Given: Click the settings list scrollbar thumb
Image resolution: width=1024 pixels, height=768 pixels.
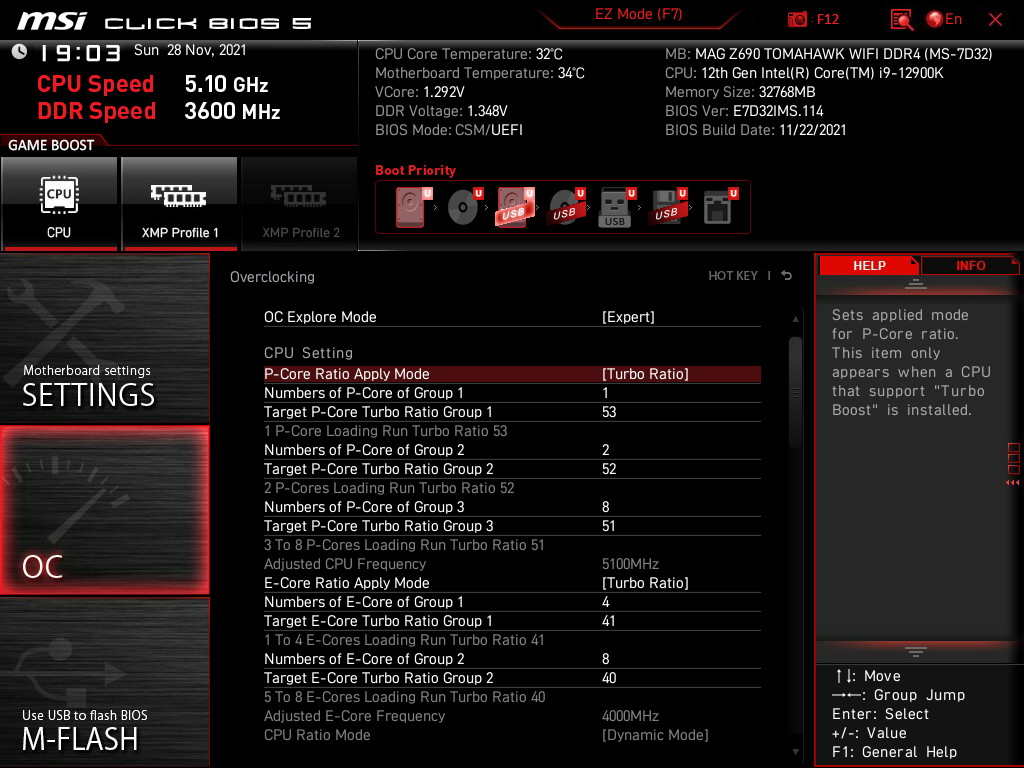Looking at the screenshot, I should [x=795, y=392].
